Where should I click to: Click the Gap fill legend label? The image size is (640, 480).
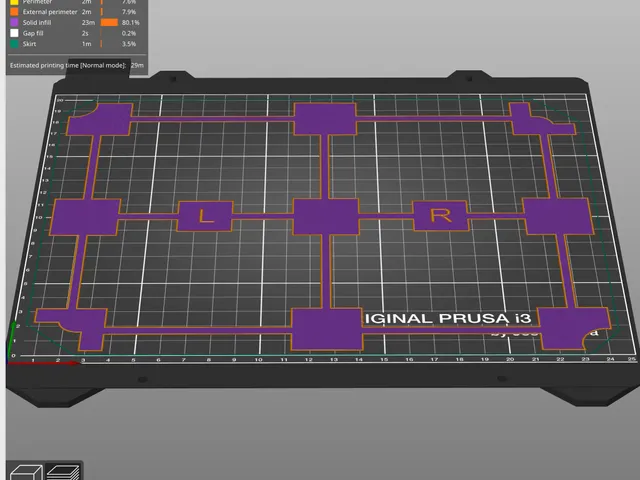(x=33, y=33)
